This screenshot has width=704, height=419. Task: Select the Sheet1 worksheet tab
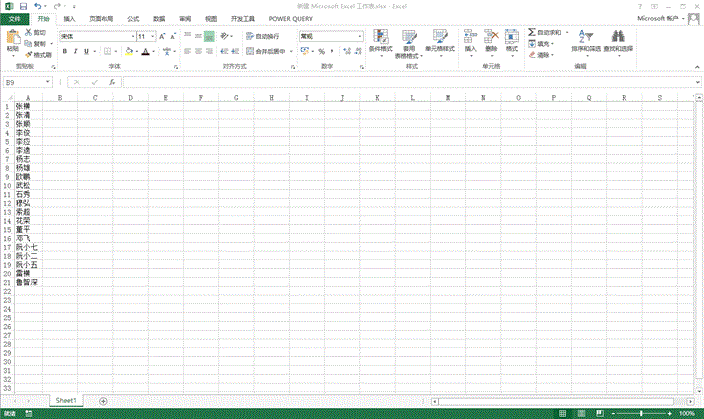[66, 400]
